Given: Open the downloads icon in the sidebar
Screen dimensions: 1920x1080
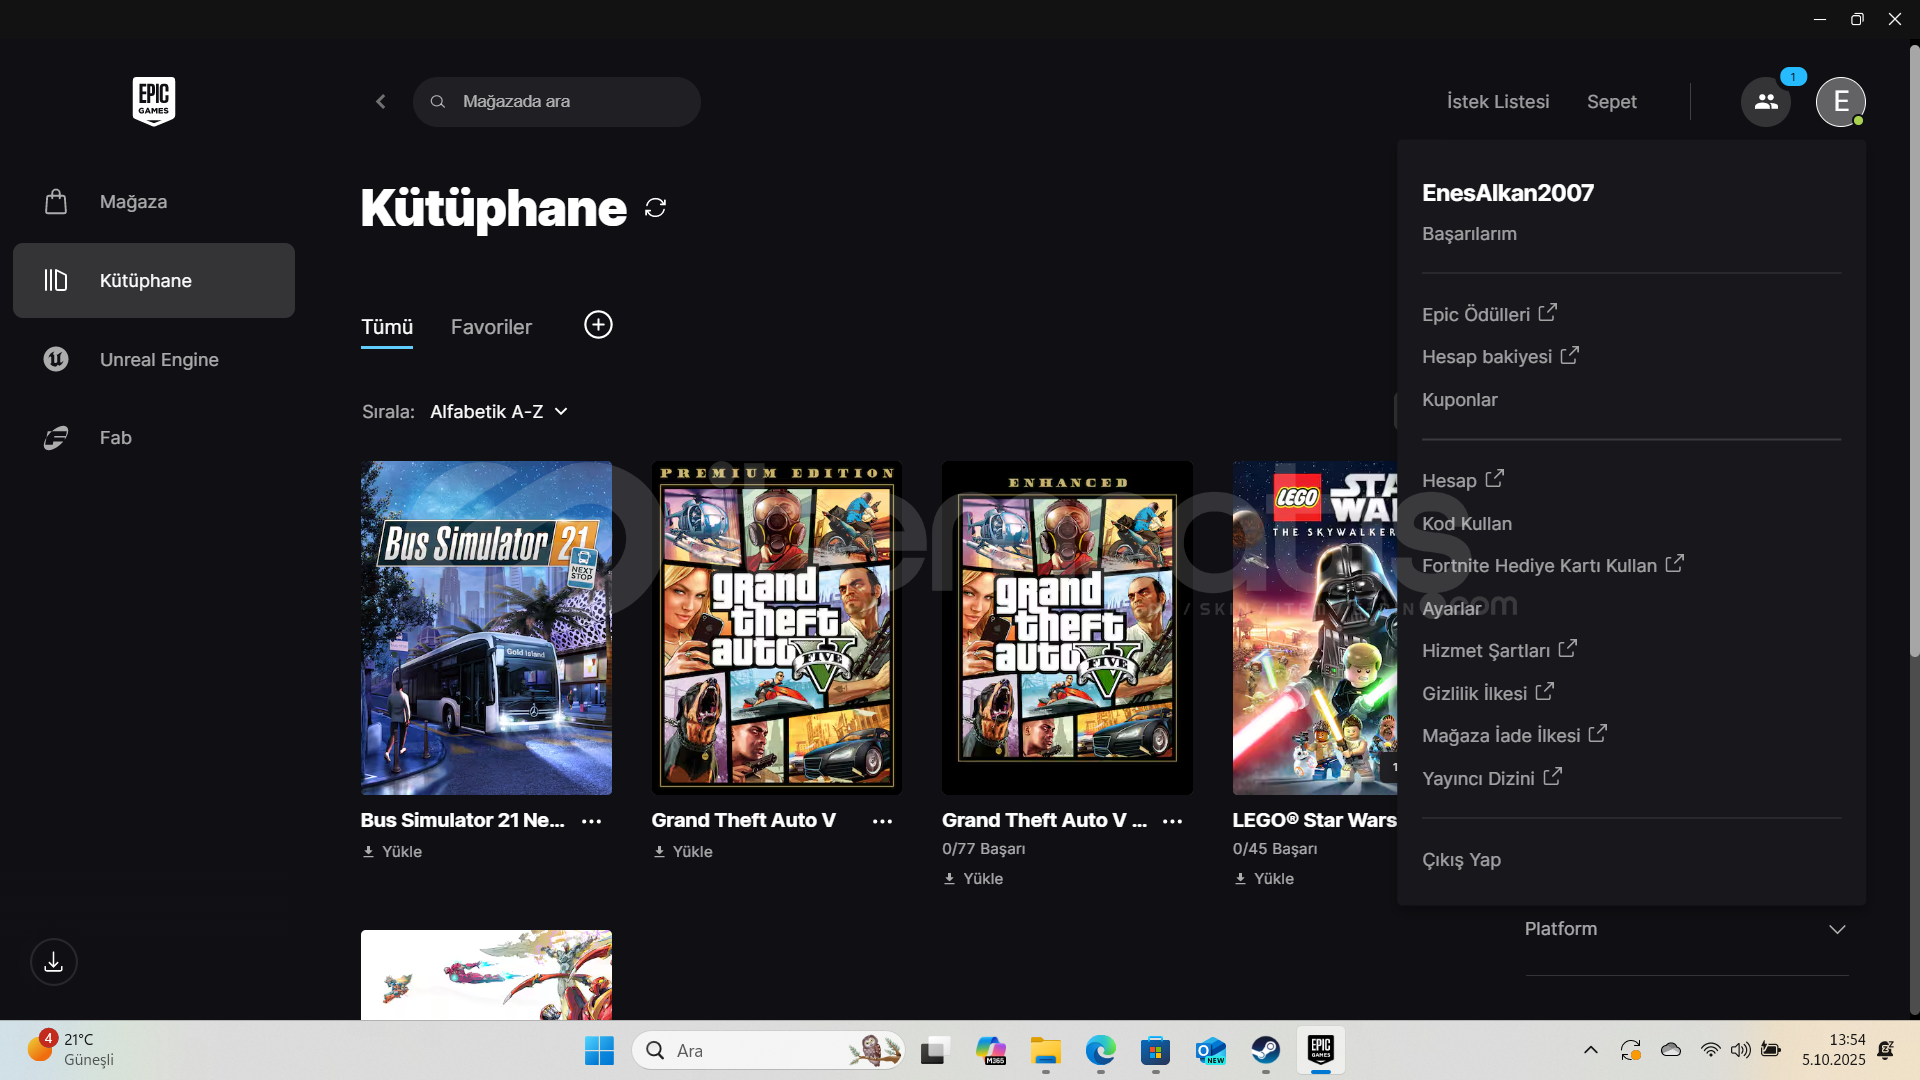Looking at the screenshot, I should pos(54,962).
